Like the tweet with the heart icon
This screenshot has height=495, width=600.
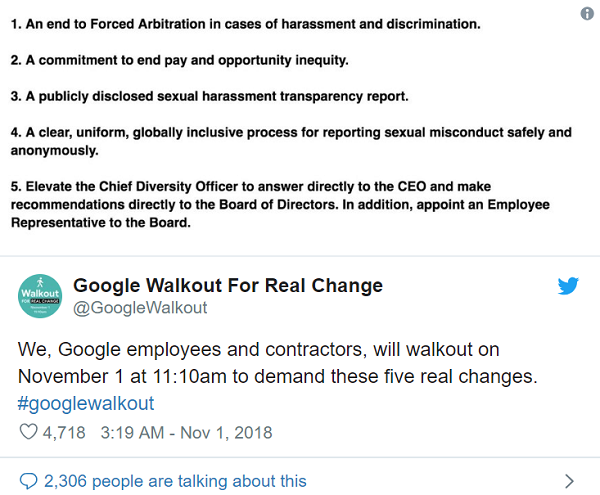29,433
